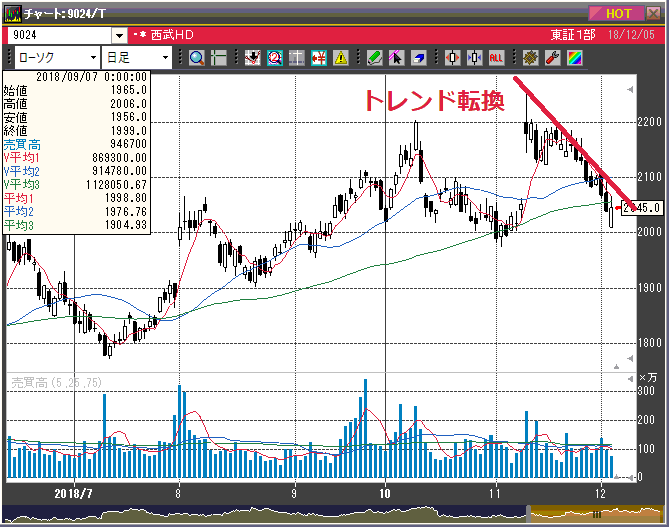The width and height of the screenshot is (669, 527).
Task: Open the dropdown arrow beside stock code 9024
Action: tap(119, 35)
